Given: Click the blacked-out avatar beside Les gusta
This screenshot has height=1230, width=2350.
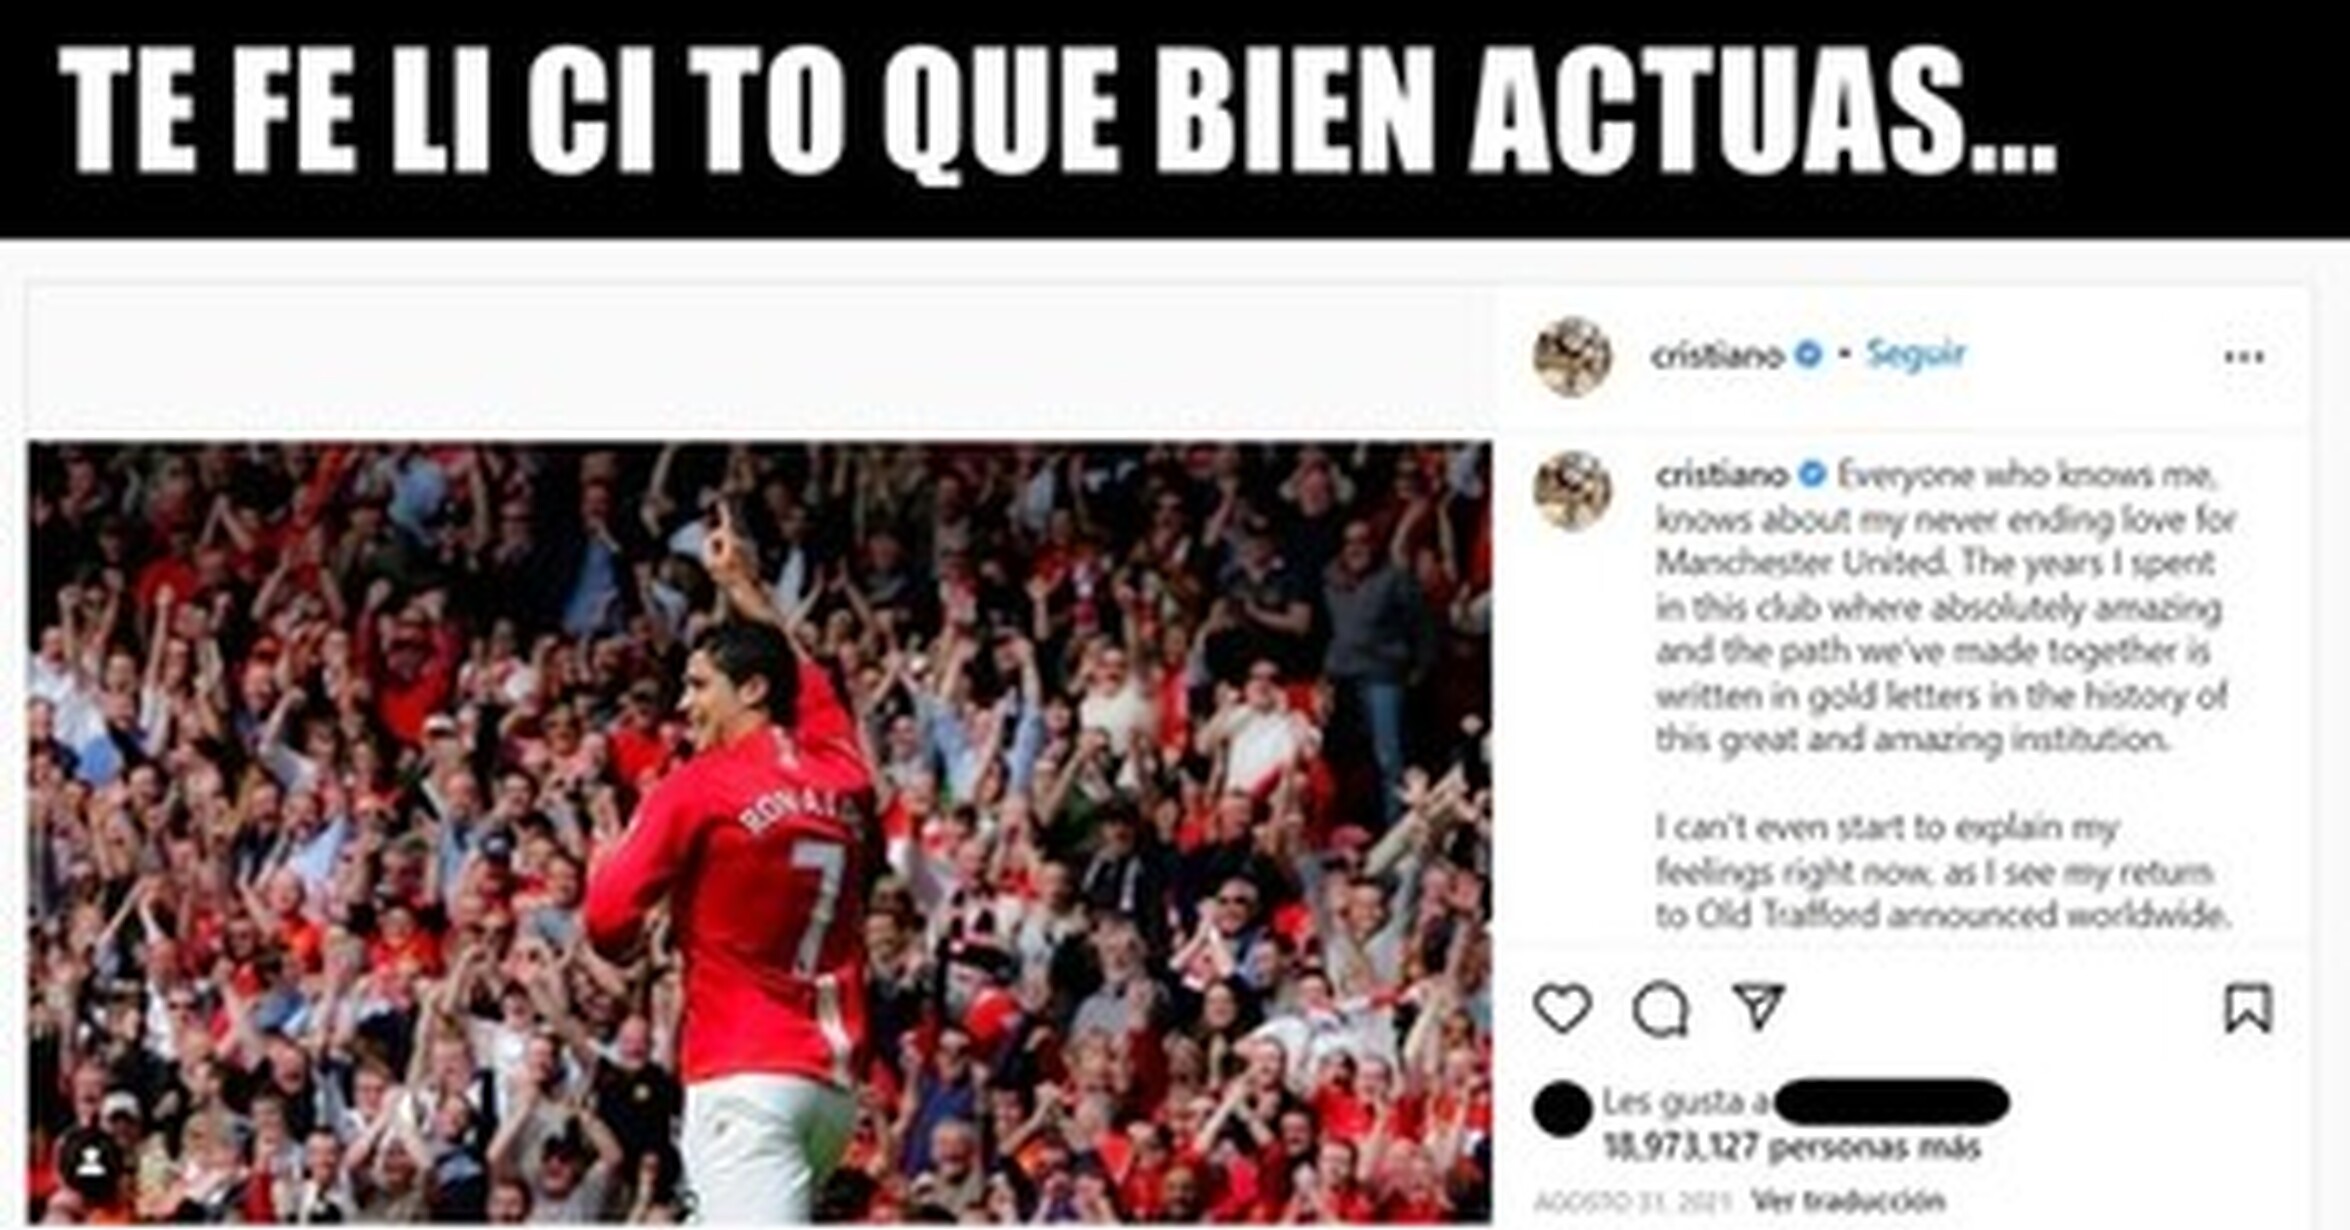Looking at the screenshot, I should pos(1562,1109).
